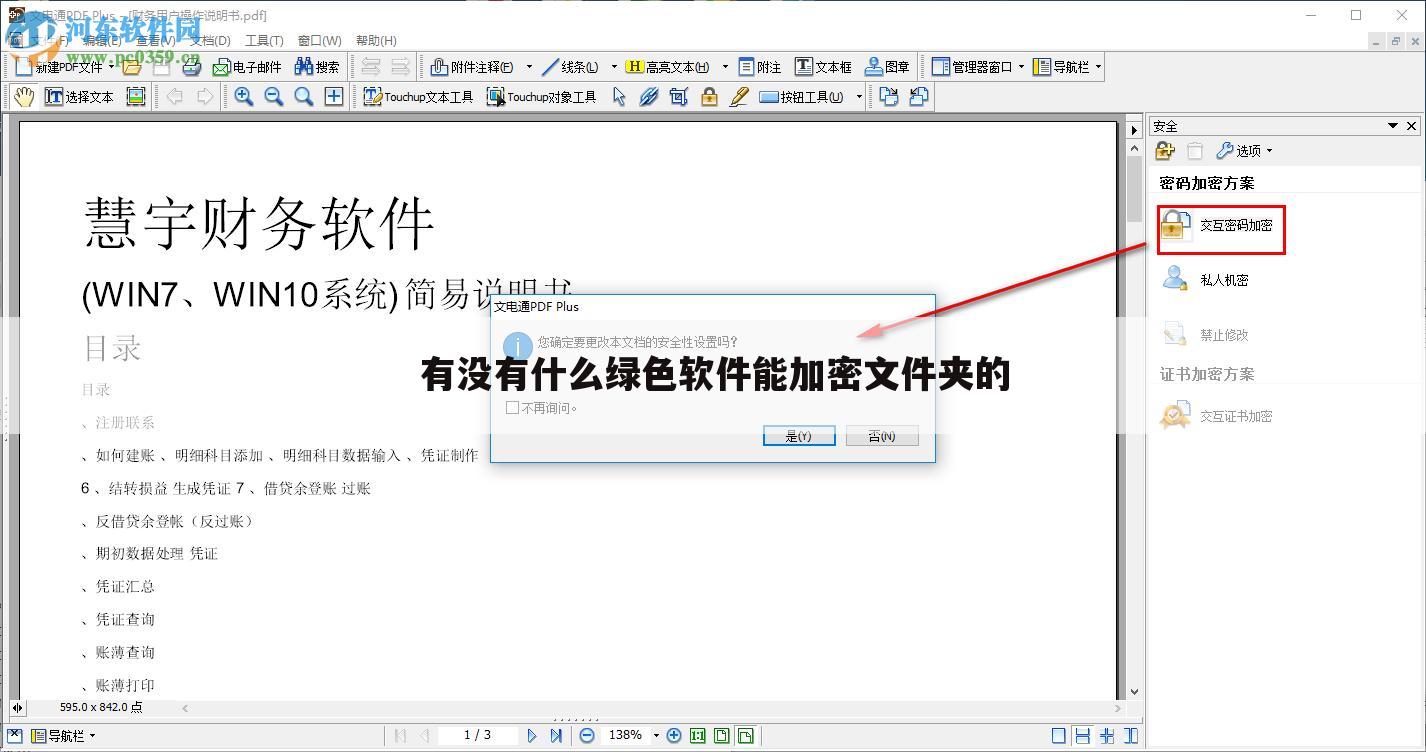Select the attachment comment (附件注释) tool

[x=472, y=67]
